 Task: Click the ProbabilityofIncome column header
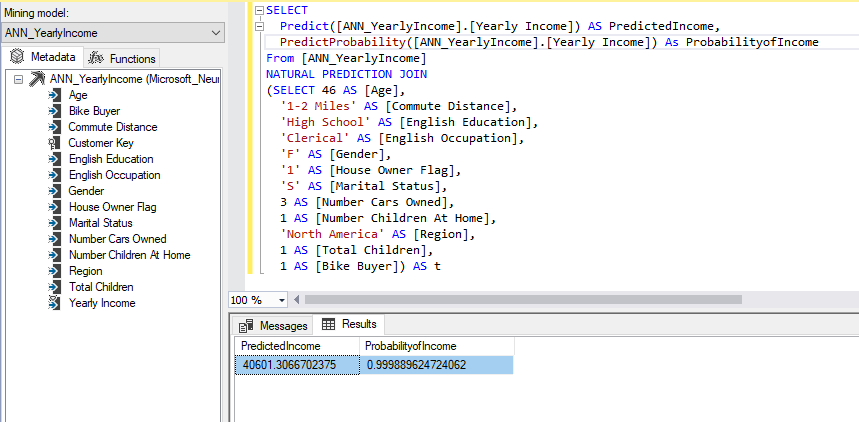(437, 346)
